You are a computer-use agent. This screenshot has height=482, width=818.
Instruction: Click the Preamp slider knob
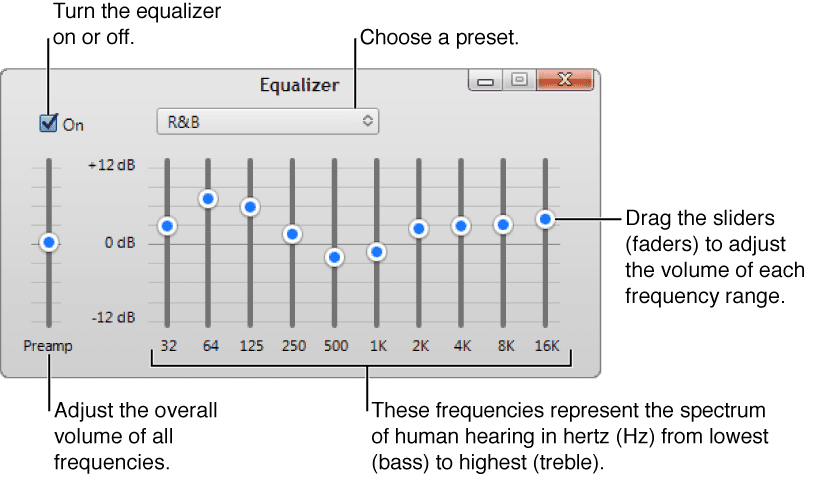tap(47, 242)
